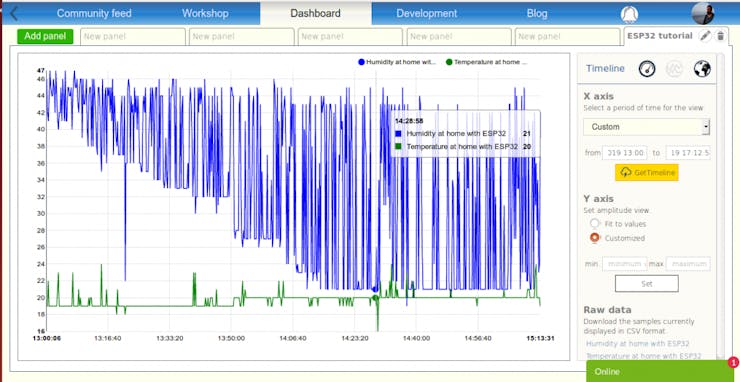Select the greyed-out chart view icon
This screenshot has width=740, height=382.
(x=674, y=69)
